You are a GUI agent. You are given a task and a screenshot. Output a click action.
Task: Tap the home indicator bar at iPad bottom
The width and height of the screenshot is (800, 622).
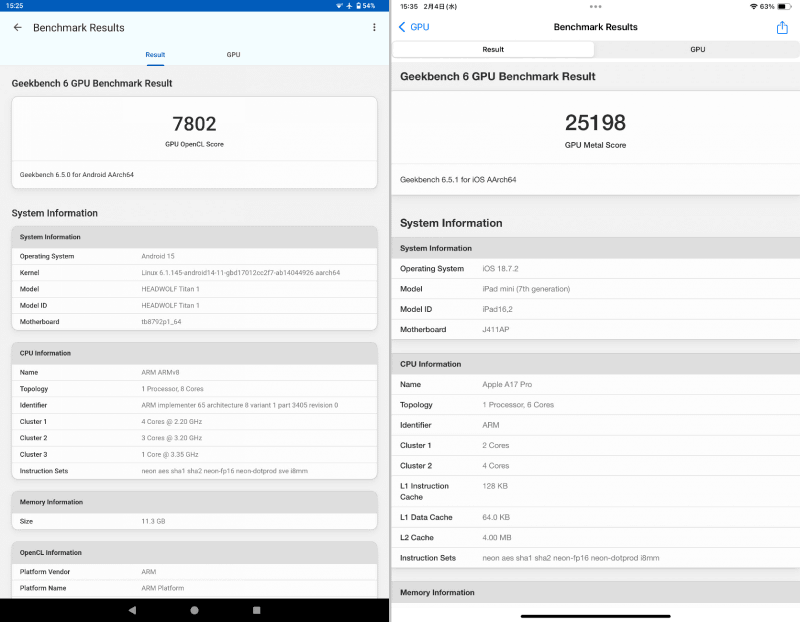click(596, 614)
